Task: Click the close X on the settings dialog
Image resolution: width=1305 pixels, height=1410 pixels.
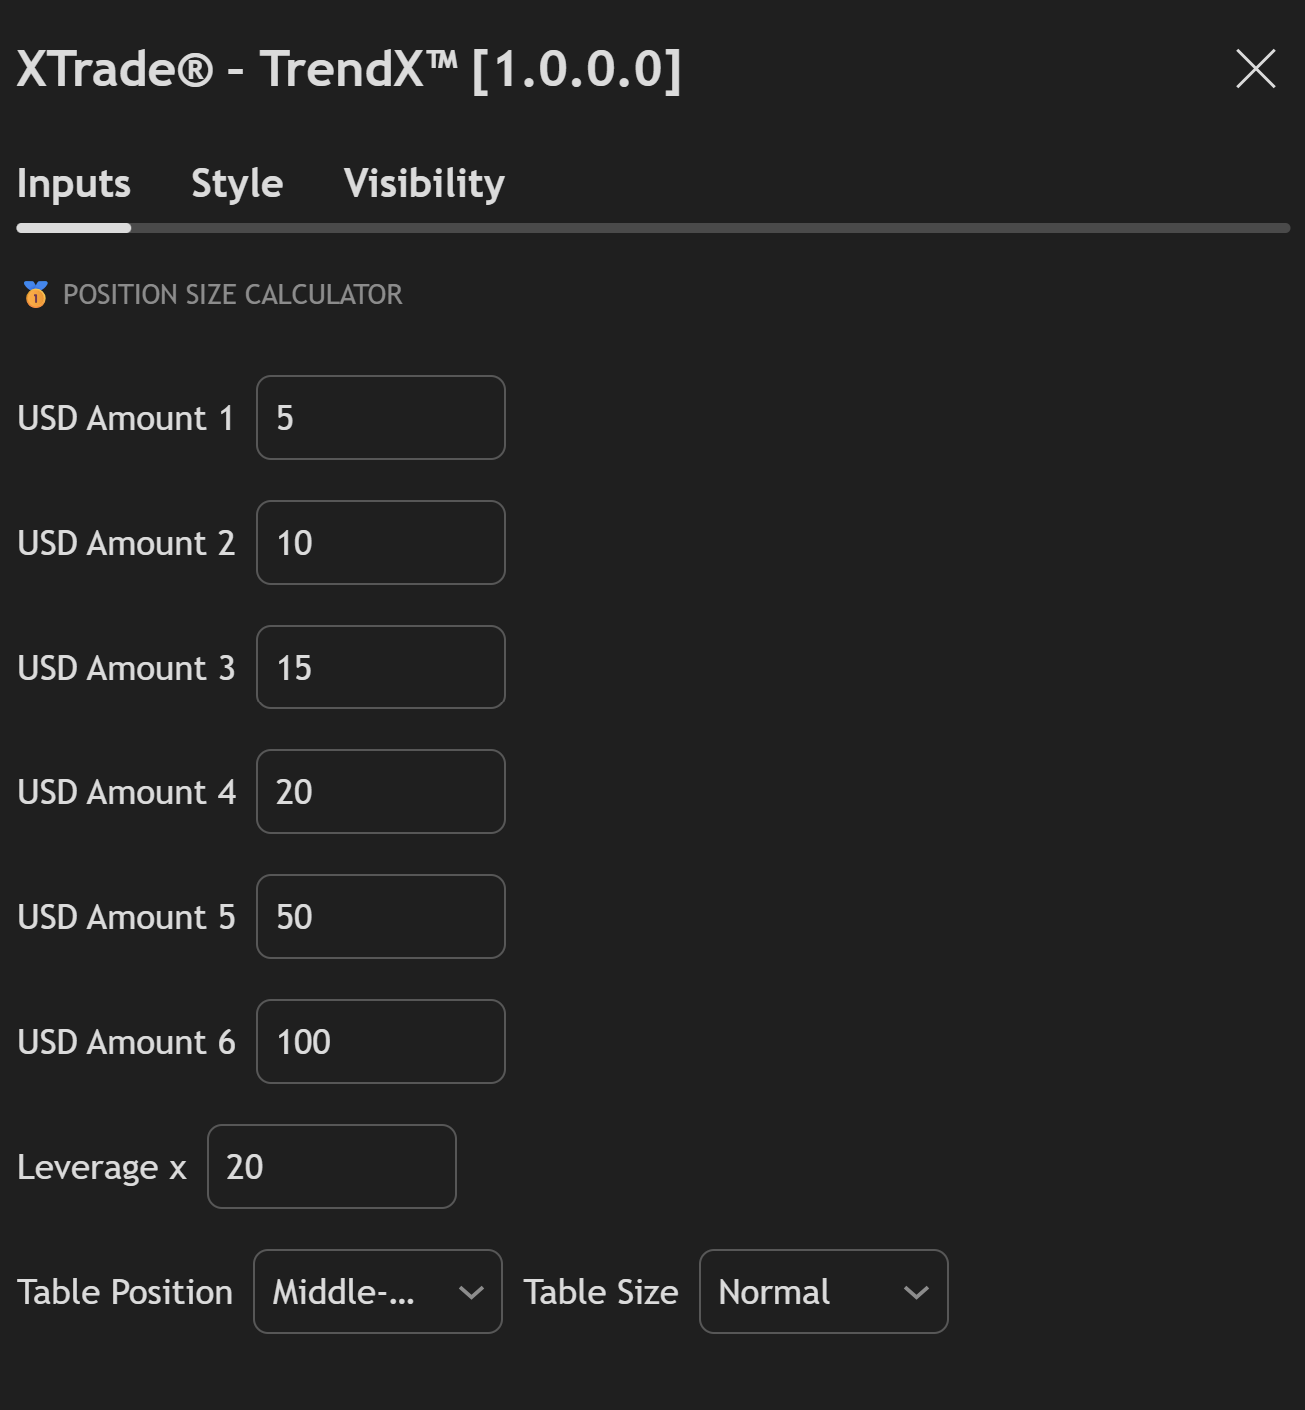Action: click(1255, 69)
